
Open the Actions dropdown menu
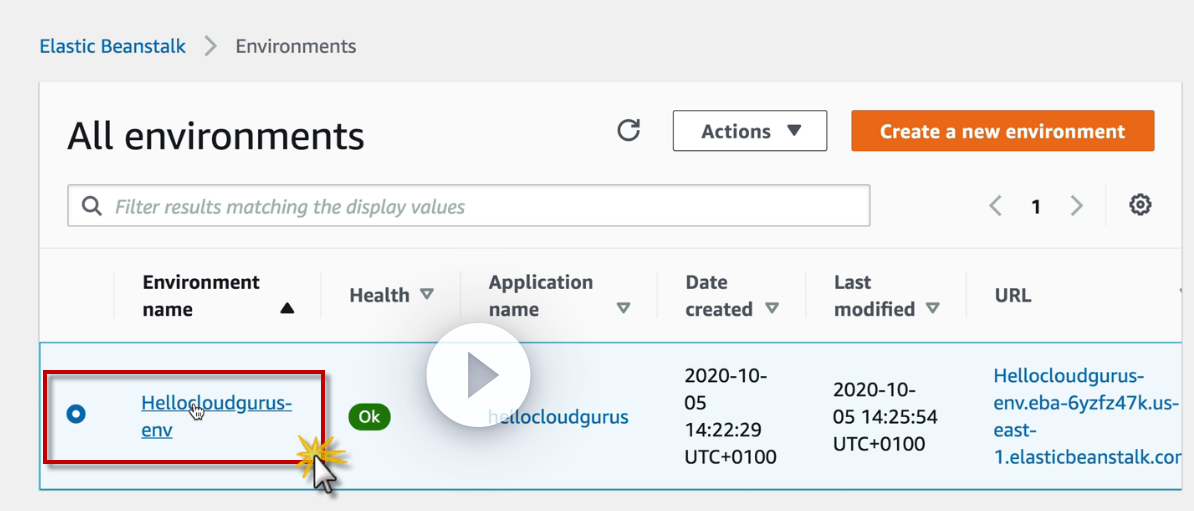point(749,131)
